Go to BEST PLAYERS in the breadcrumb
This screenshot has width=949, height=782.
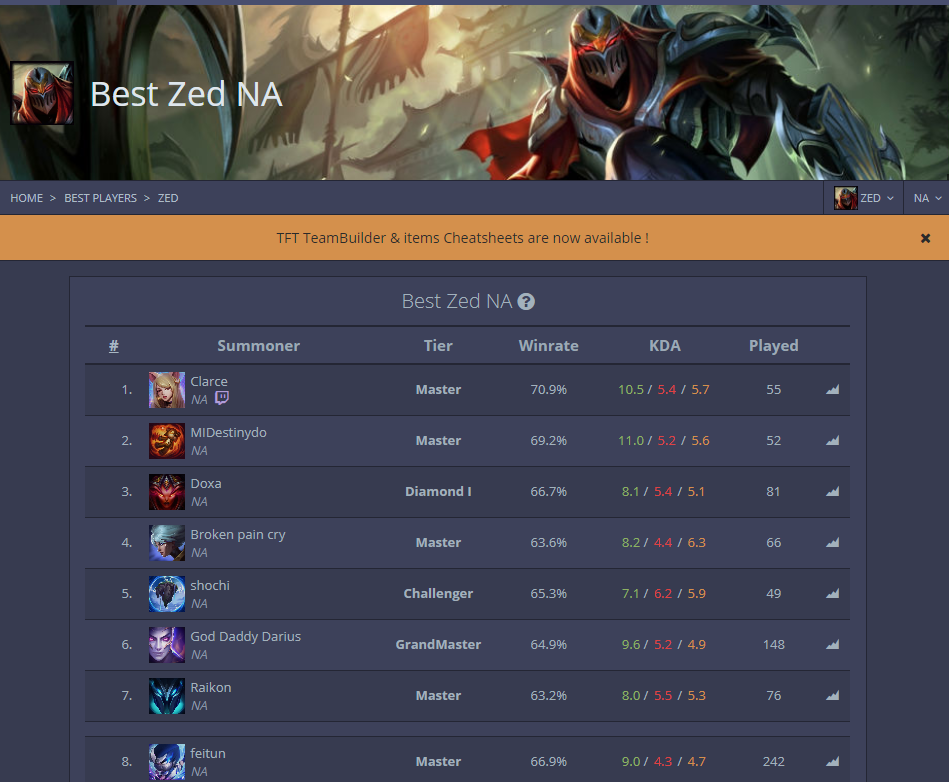(x=100, y=198)
